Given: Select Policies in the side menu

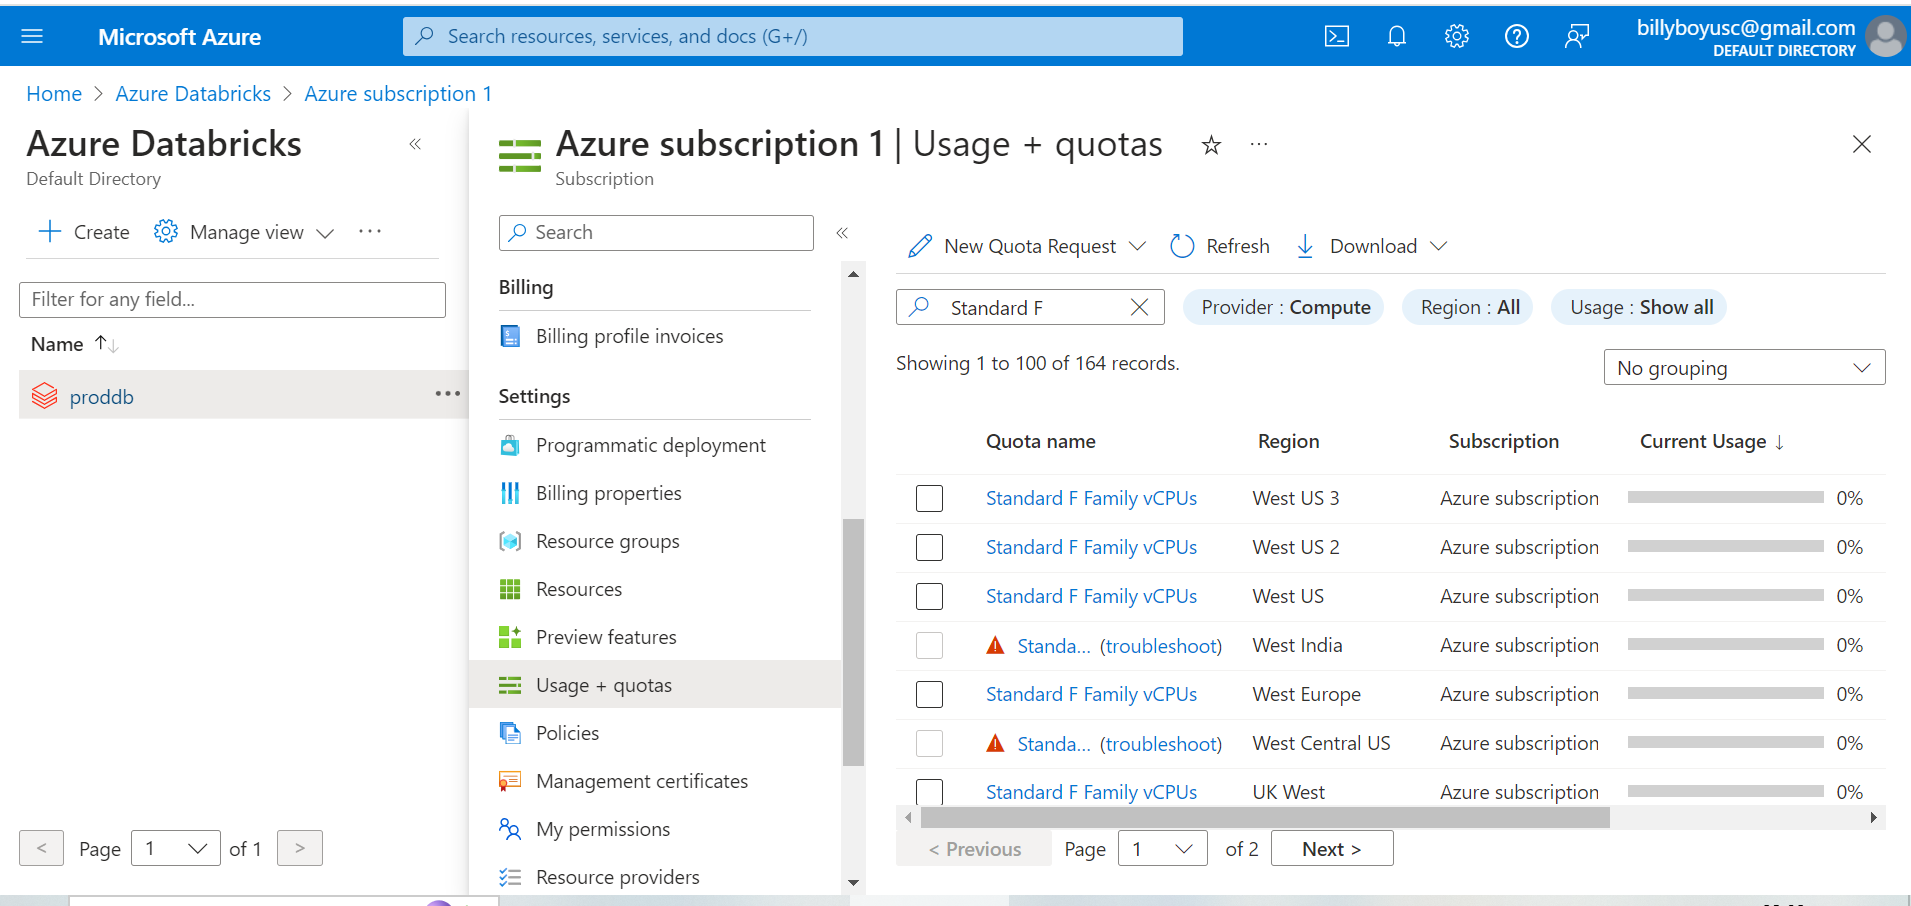Looking at the screenshot, I should (x=567, y=733).
